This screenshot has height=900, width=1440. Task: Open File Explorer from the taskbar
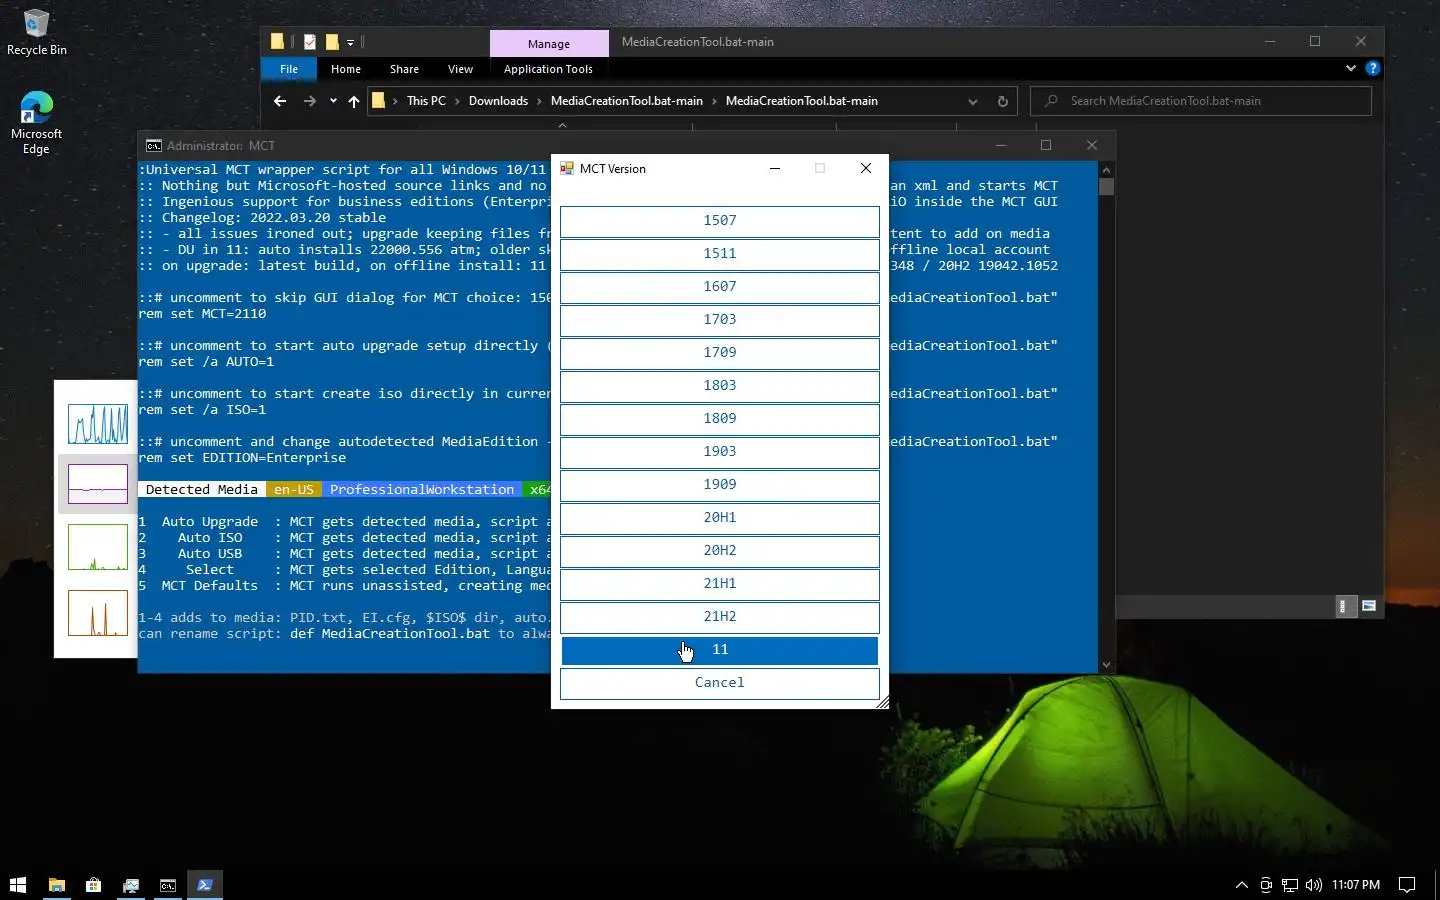pos(57,885)
